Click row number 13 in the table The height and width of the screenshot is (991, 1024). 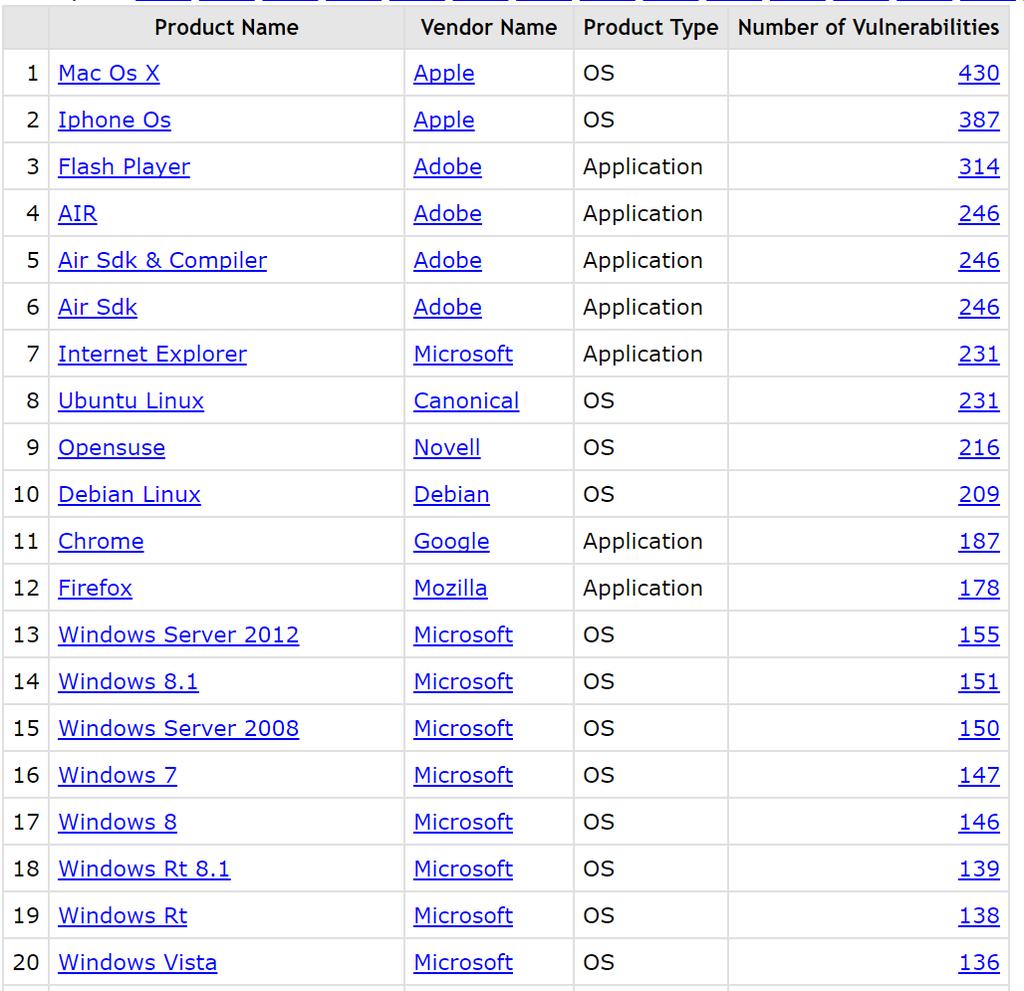click(26, 635)
